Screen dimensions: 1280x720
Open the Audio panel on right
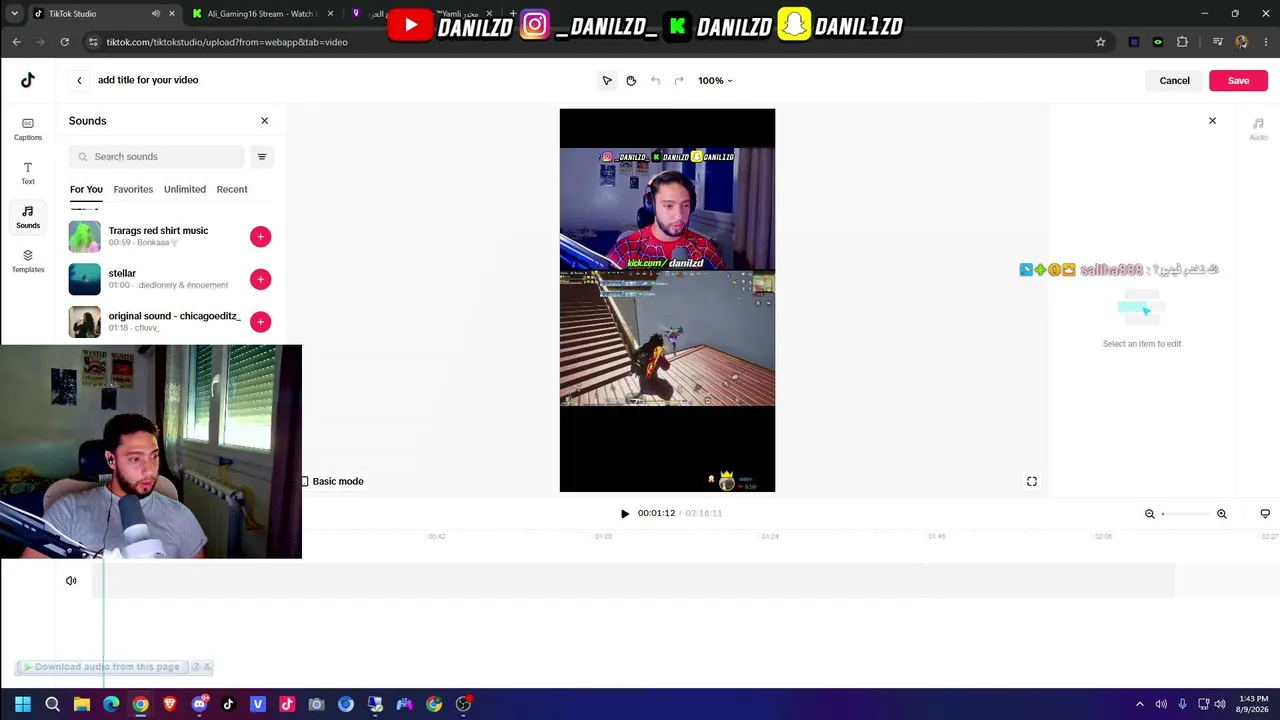(1258, 129)
